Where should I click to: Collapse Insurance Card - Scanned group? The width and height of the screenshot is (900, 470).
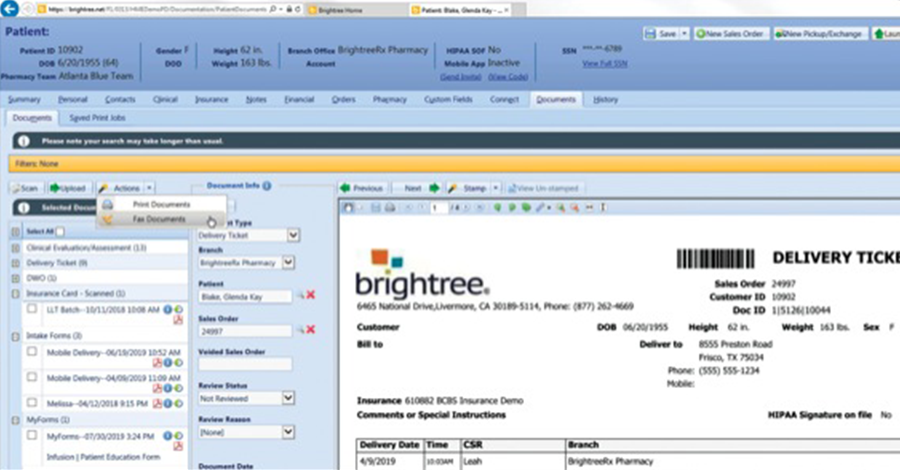pyautogui.click(x=15, y=293)
